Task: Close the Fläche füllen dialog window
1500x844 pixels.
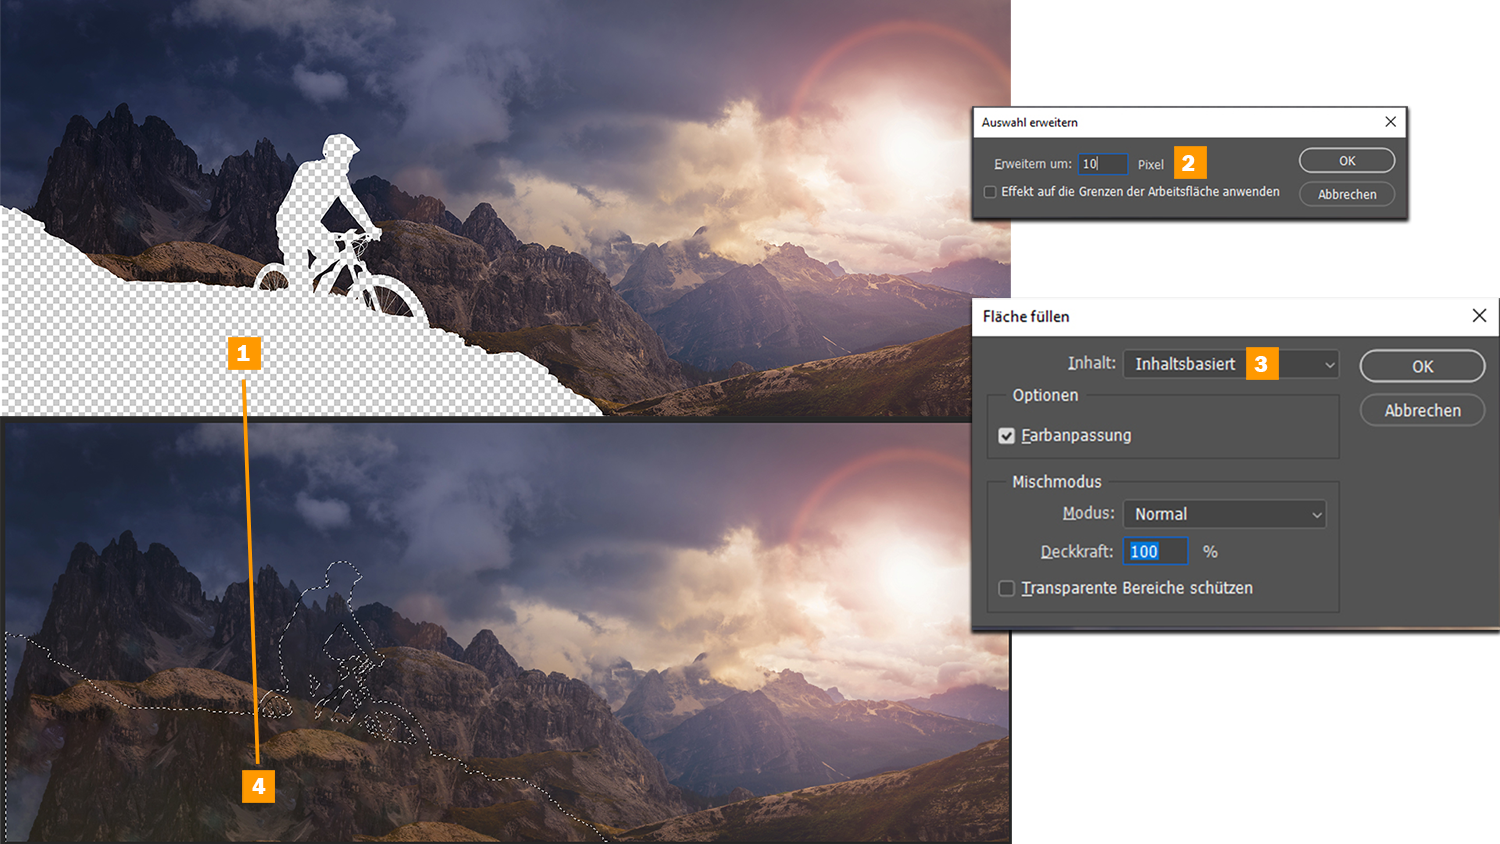Action: [1479, 316]
